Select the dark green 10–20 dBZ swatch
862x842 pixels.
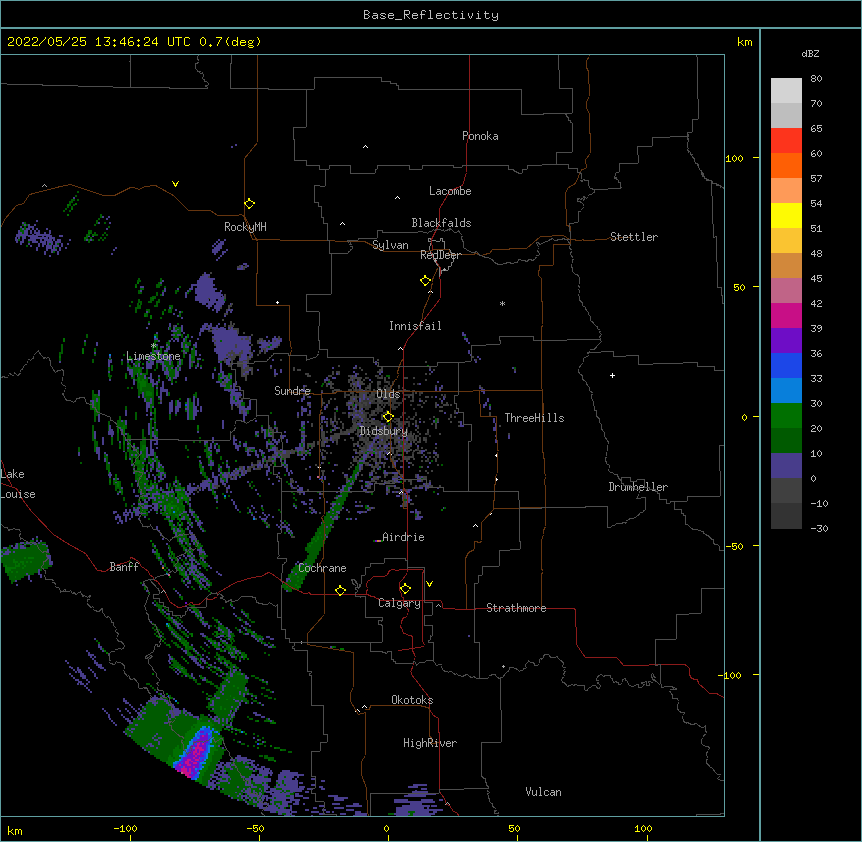coord(786,441)
